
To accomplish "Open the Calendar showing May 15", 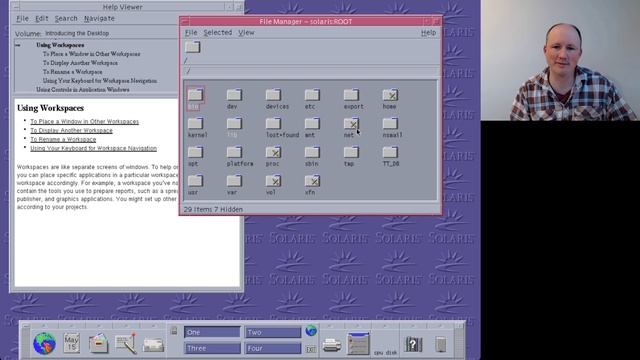I will coord(71,343).
